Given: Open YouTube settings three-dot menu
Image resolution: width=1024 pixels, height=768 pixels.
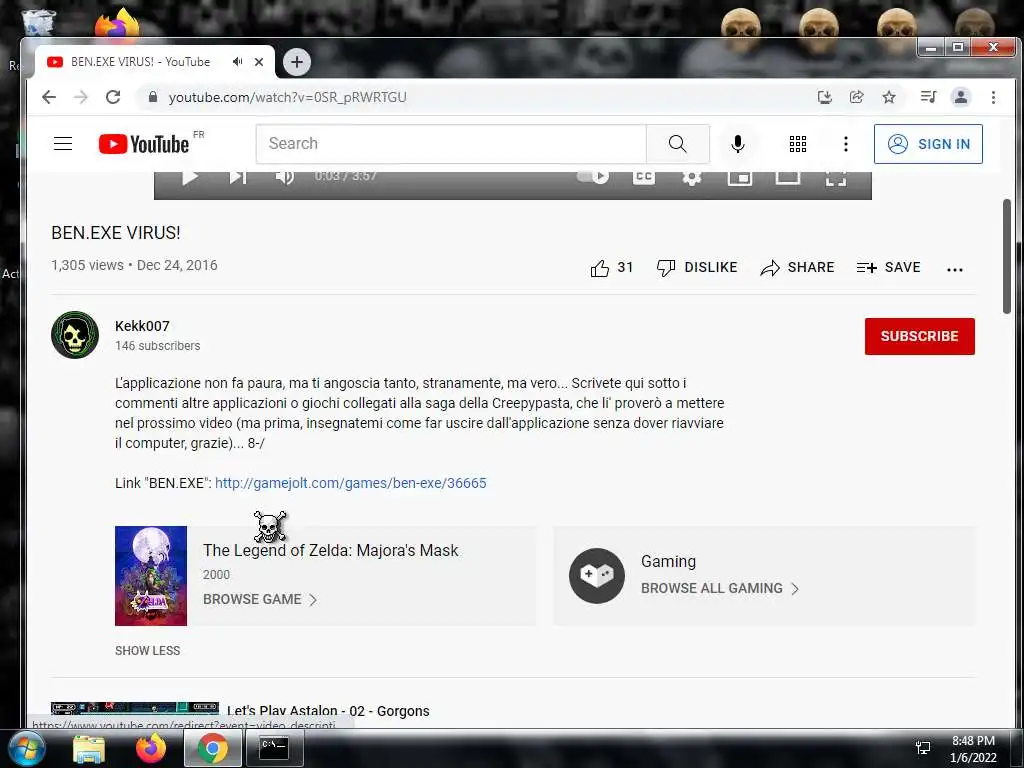Looking at the screenshot, I should [846, 144].
